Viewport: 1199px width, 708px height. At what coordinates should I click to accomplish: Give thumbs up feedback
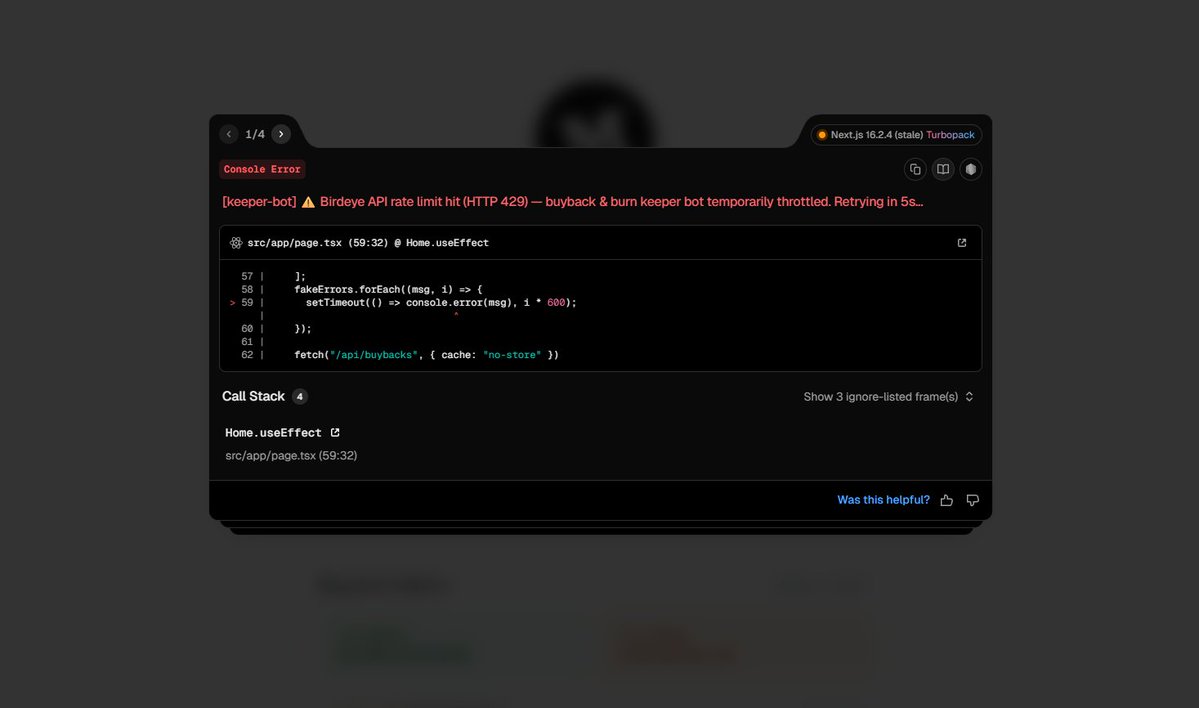tap(947, 500)
